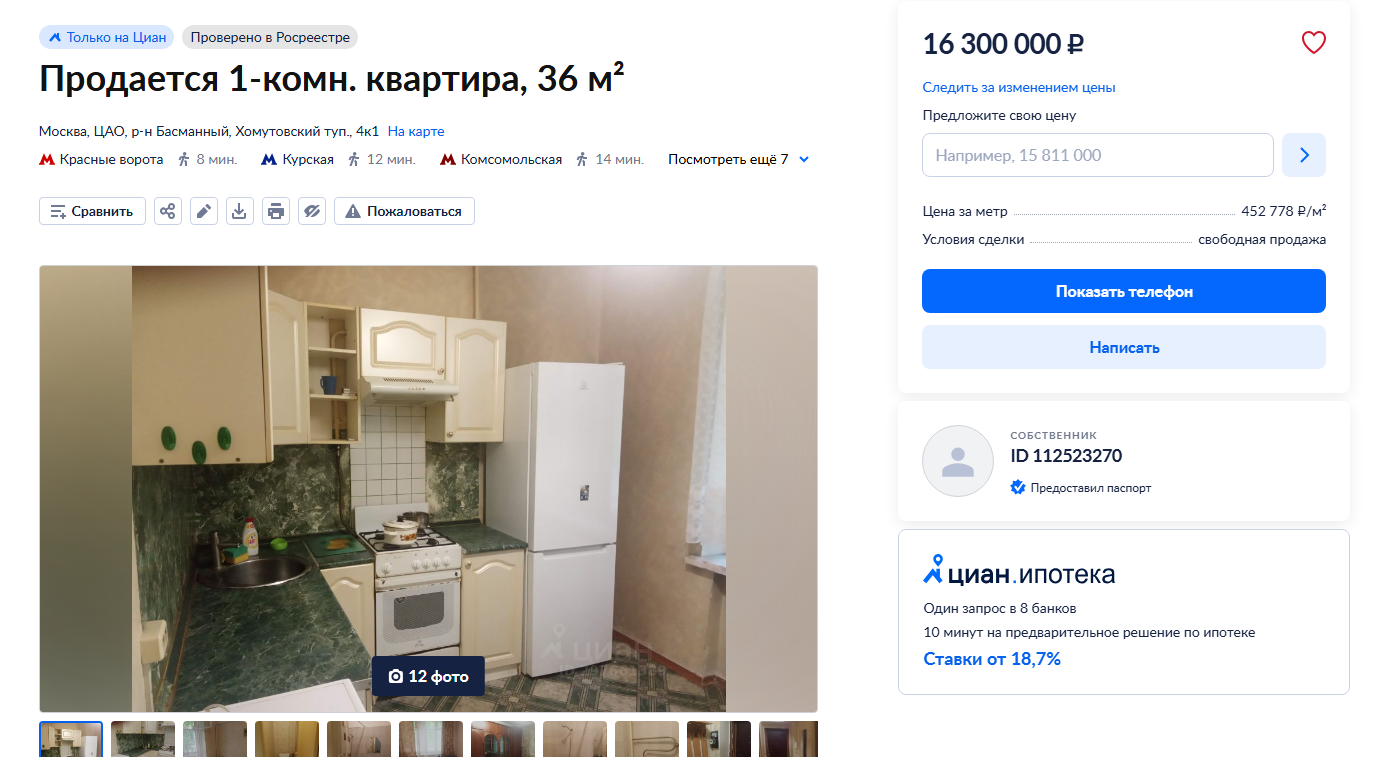Open 'На карте' map link

coord(416,131)
